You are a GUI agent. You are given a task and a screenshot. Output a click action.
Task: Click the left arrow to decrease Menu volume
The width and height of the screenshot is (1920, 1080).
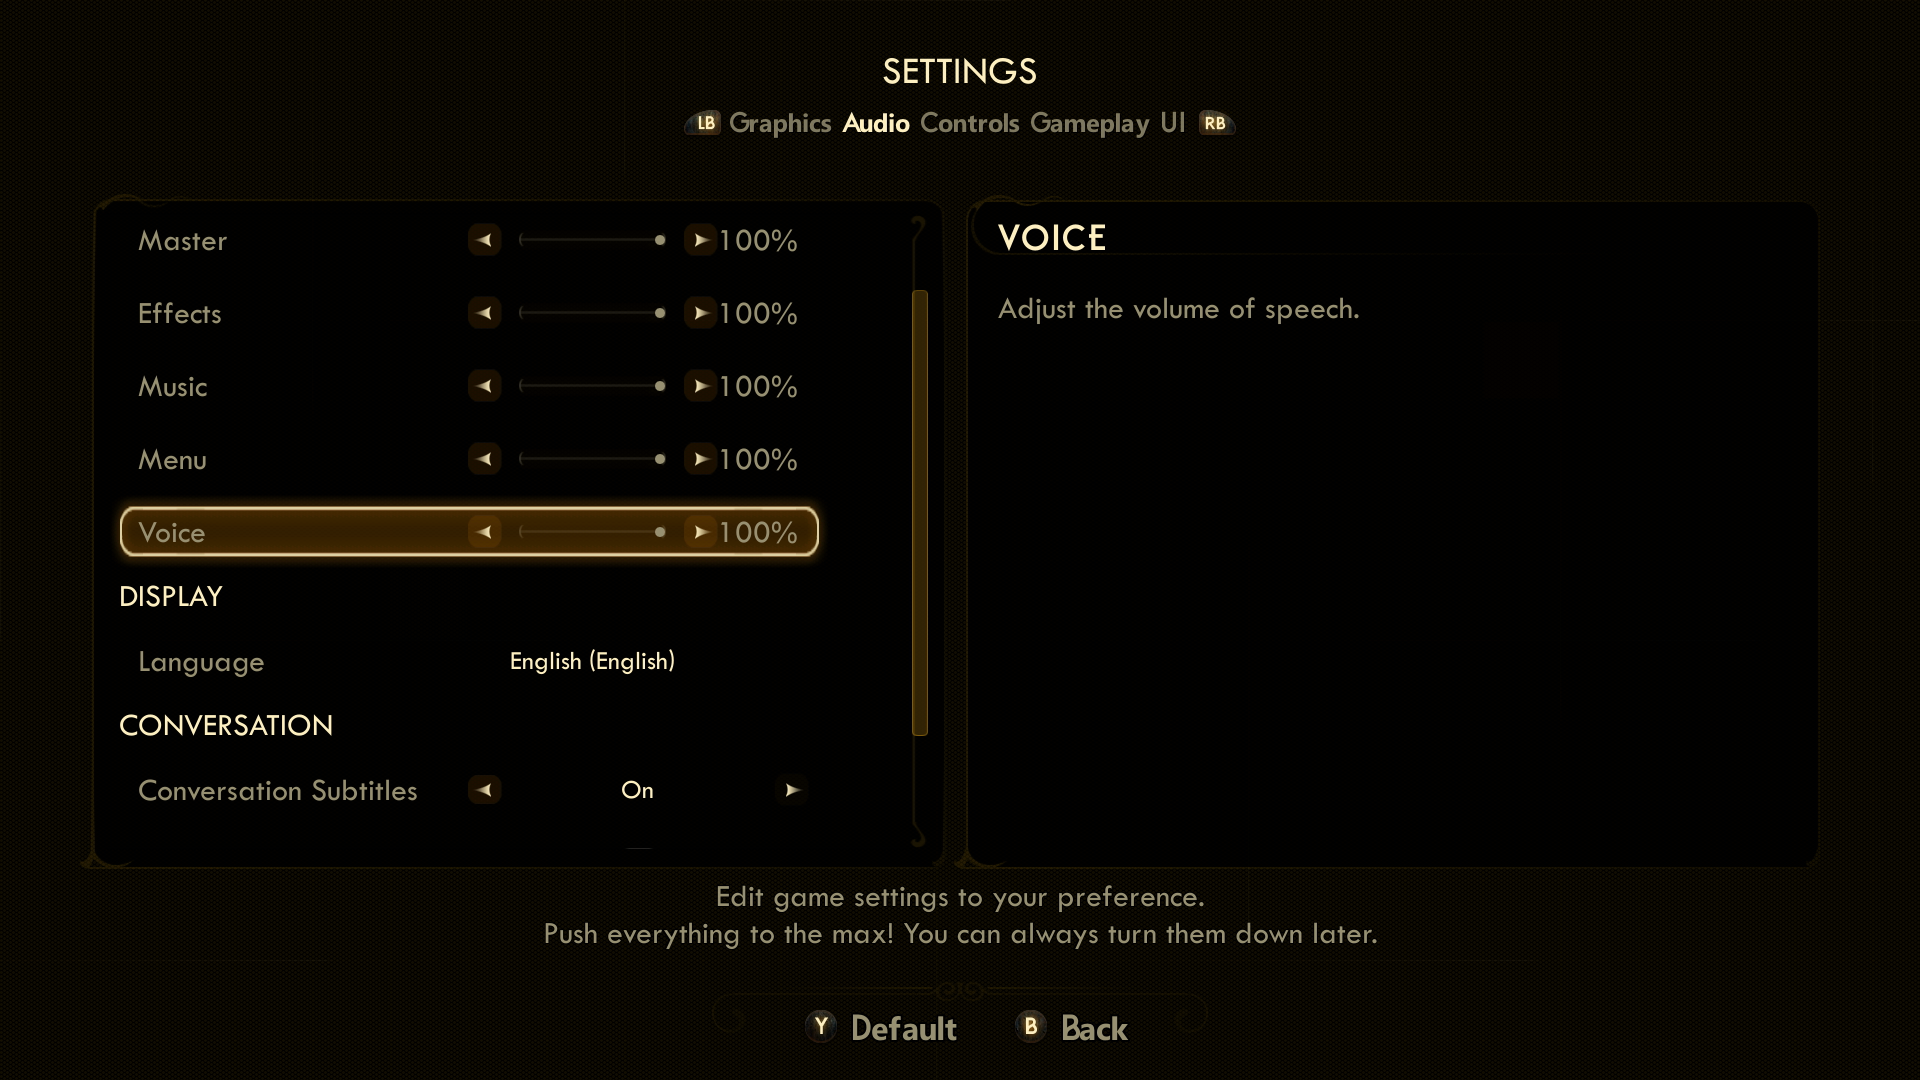click(x=483, y=459)
